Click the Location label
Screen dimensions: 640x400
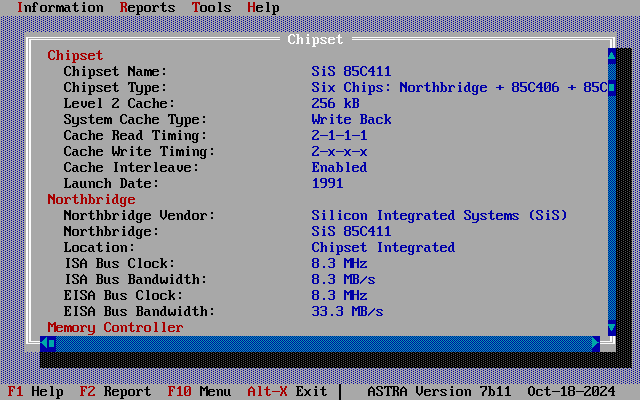[99, 247]
